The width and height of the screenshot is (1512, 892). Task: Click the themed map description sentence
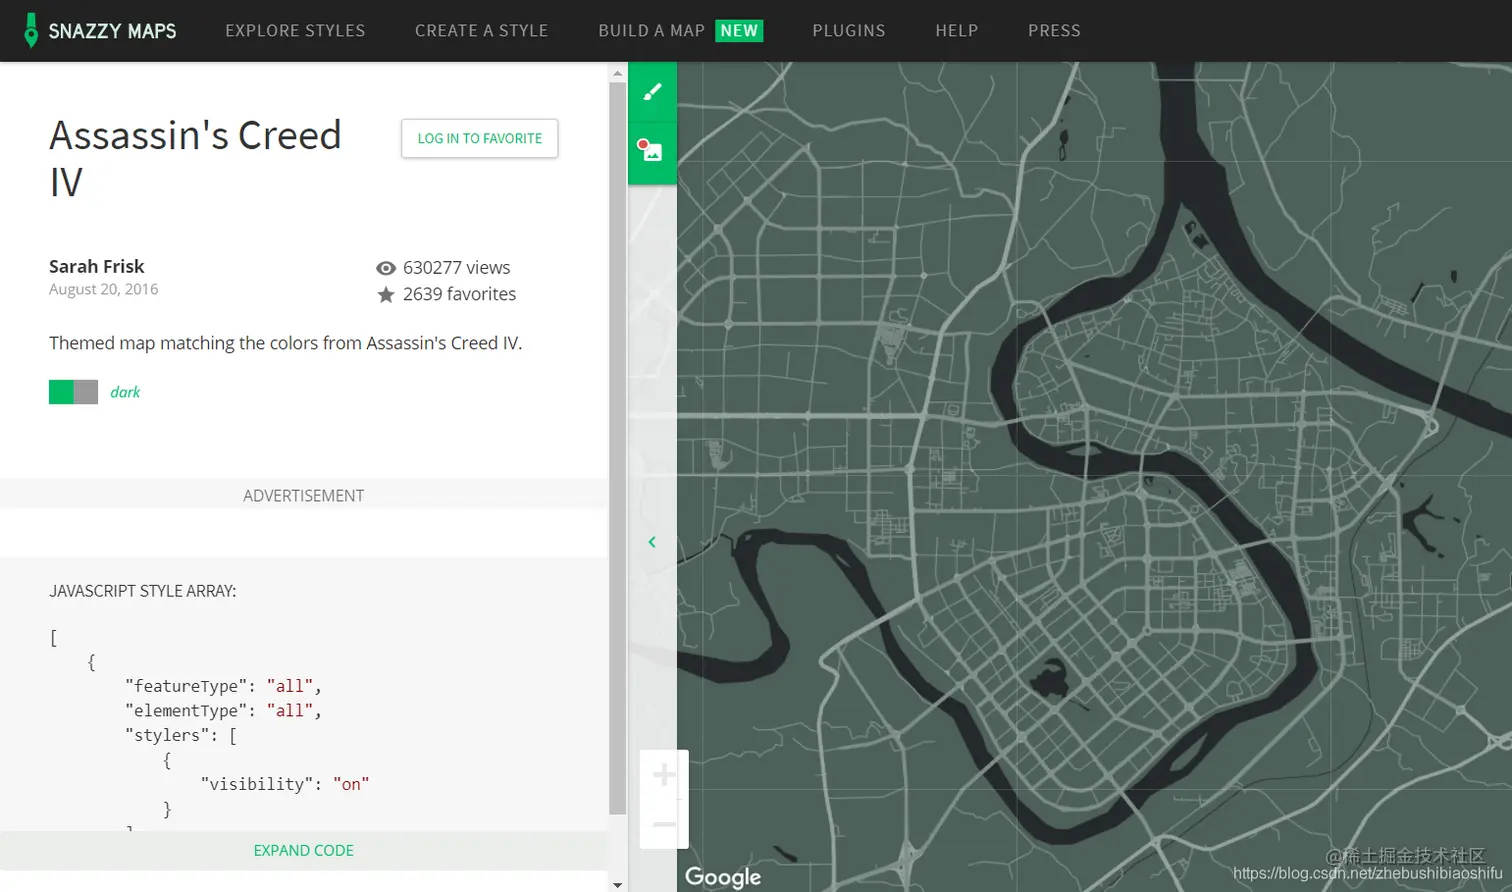[286, 343]
